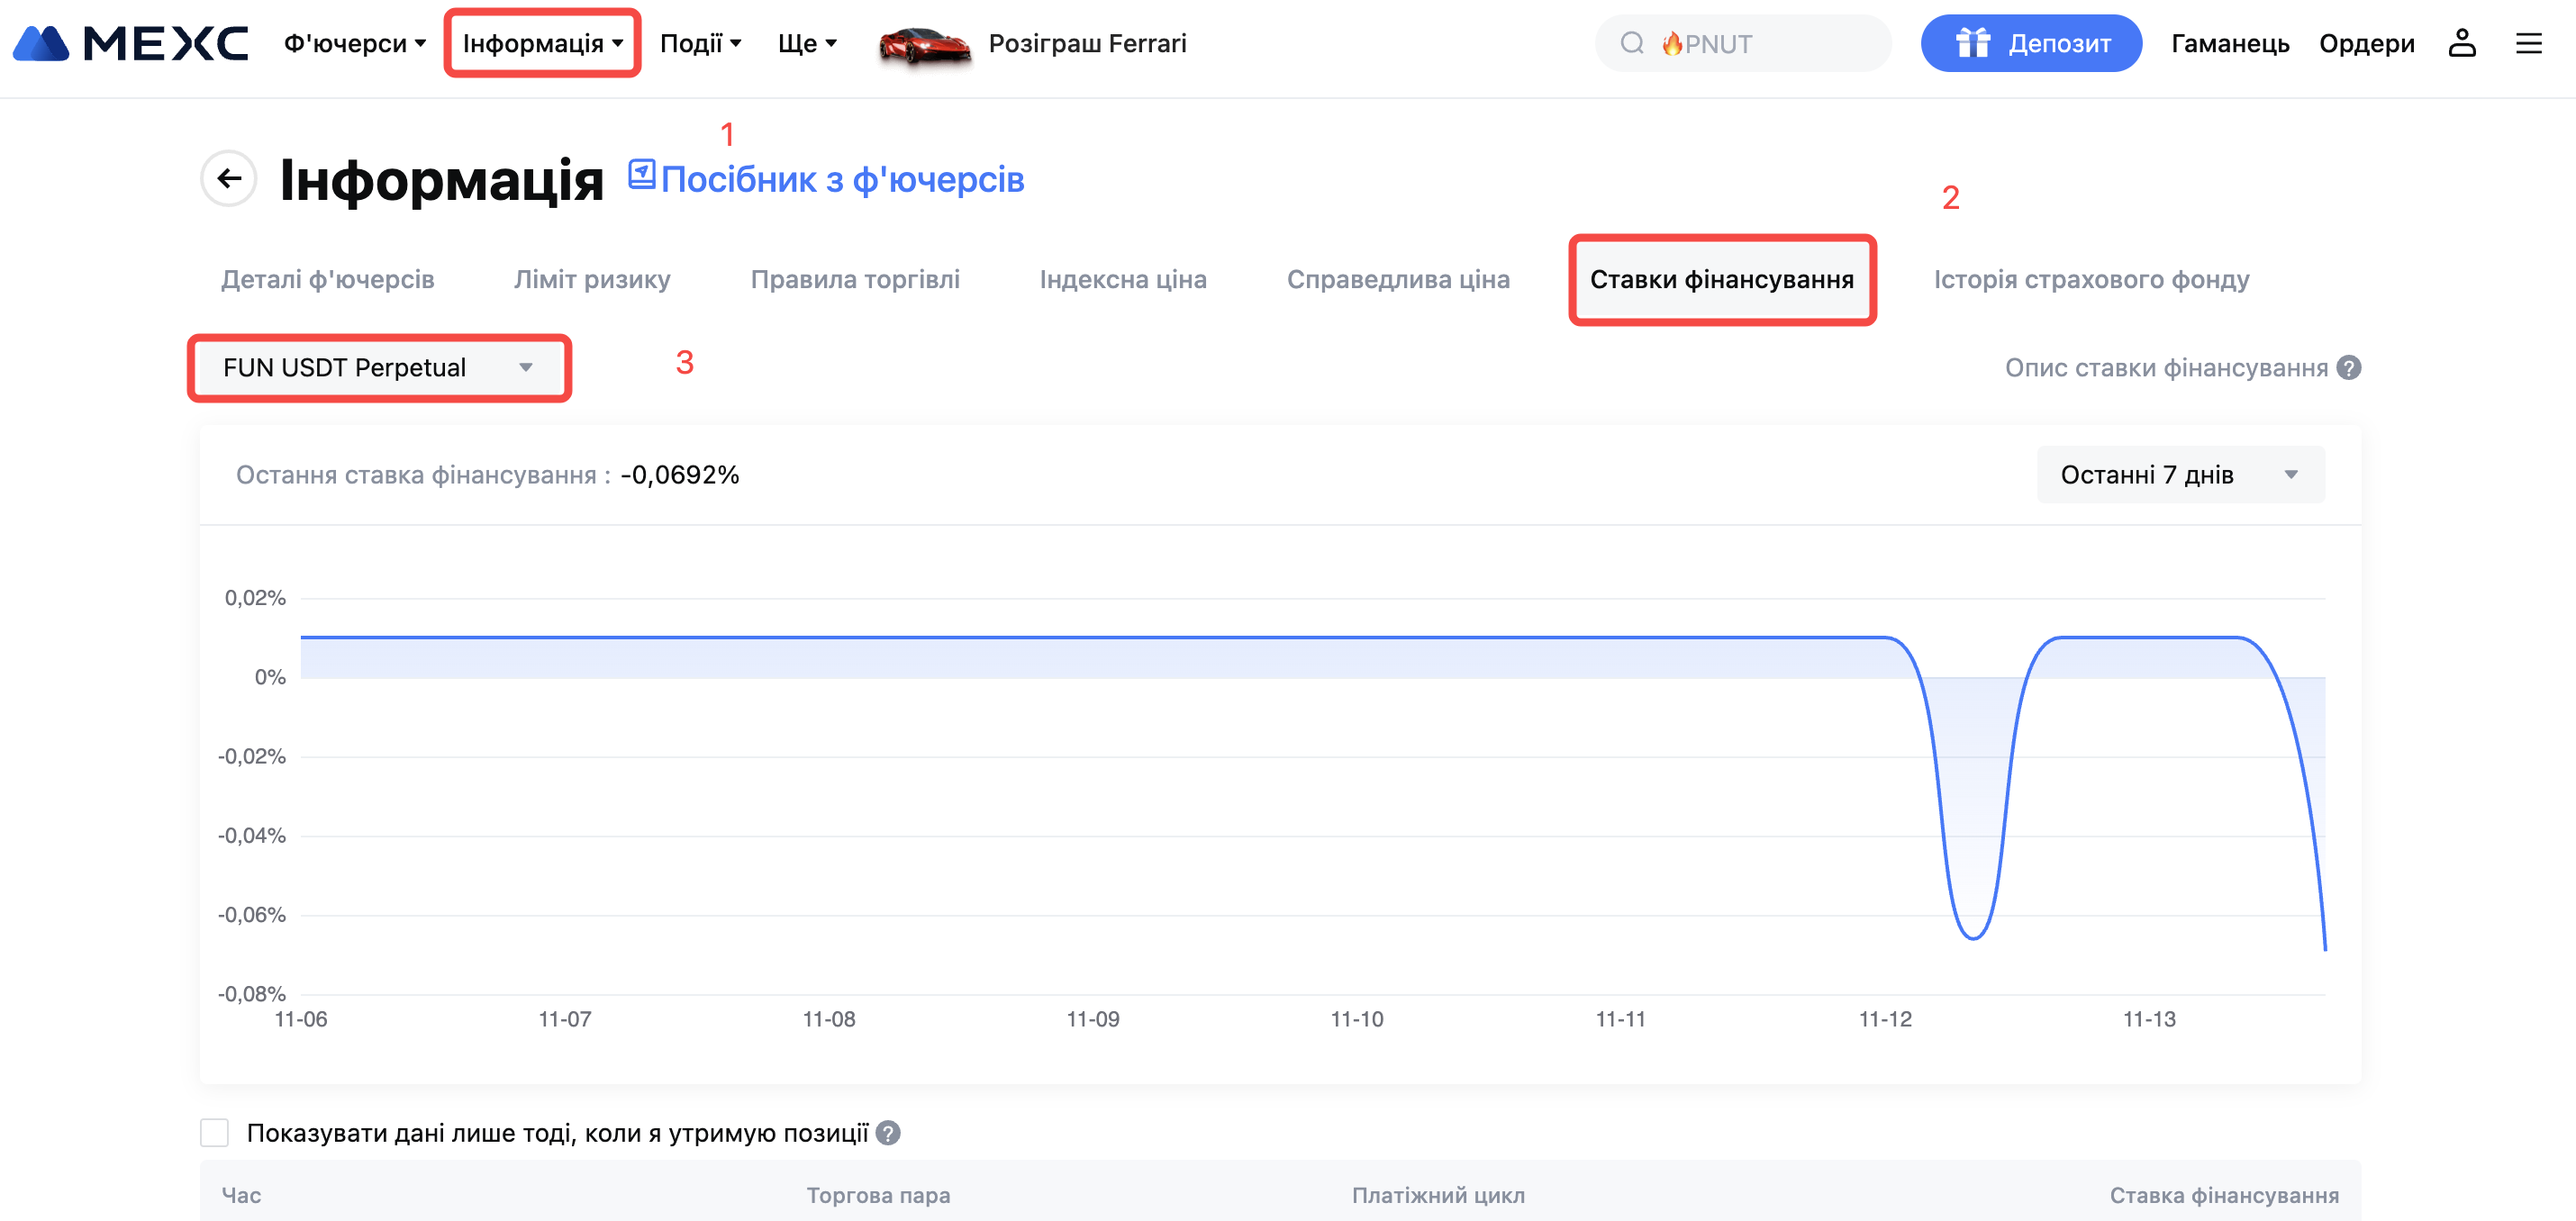Viewport: 2576px width, 1221px height.
Task: Open the FUN USDT Perpetual dropdown
Action: pyautogui.click(x=378, y=368)
